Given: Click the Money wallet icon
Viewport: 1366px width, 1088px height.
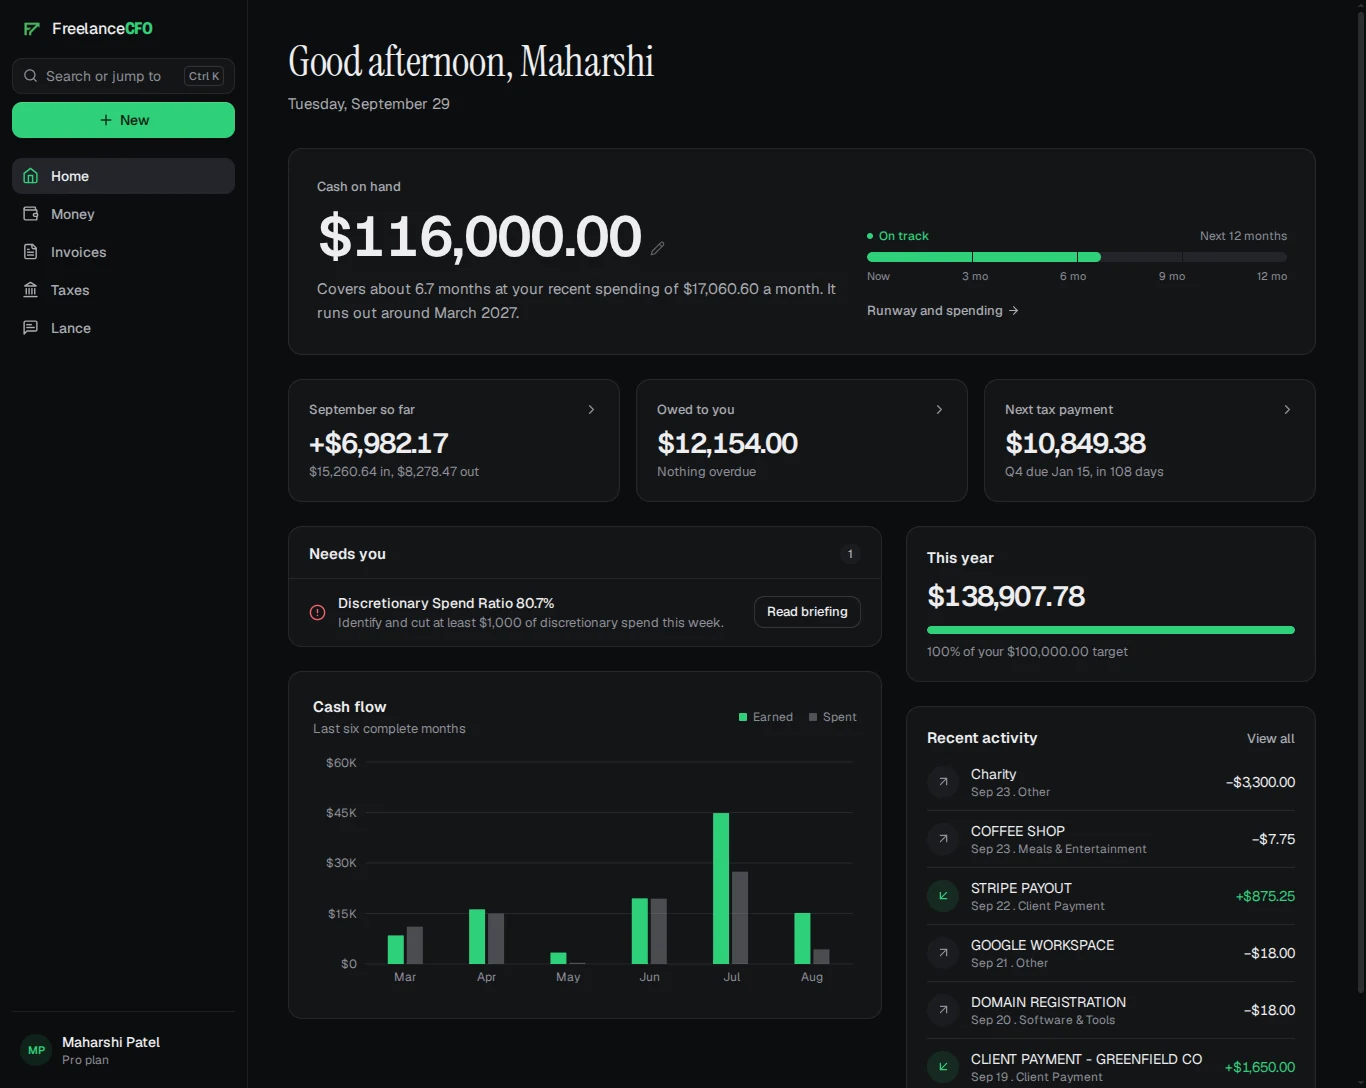Looking at the screenshot, I should click(x=31, y=214).
